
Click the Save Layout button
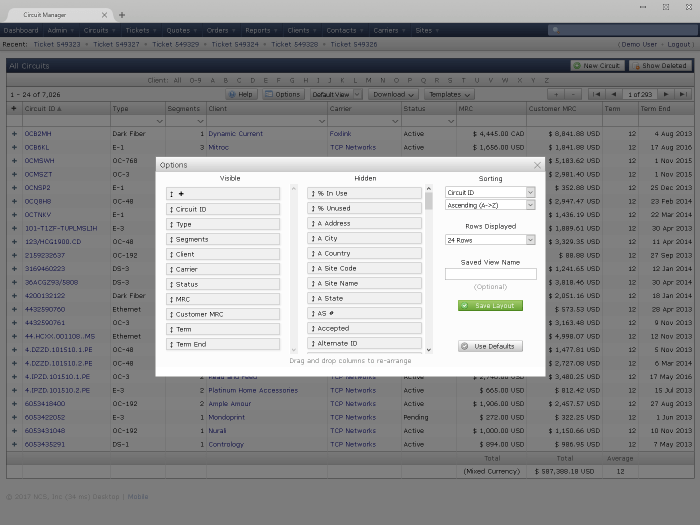point(490,305)
